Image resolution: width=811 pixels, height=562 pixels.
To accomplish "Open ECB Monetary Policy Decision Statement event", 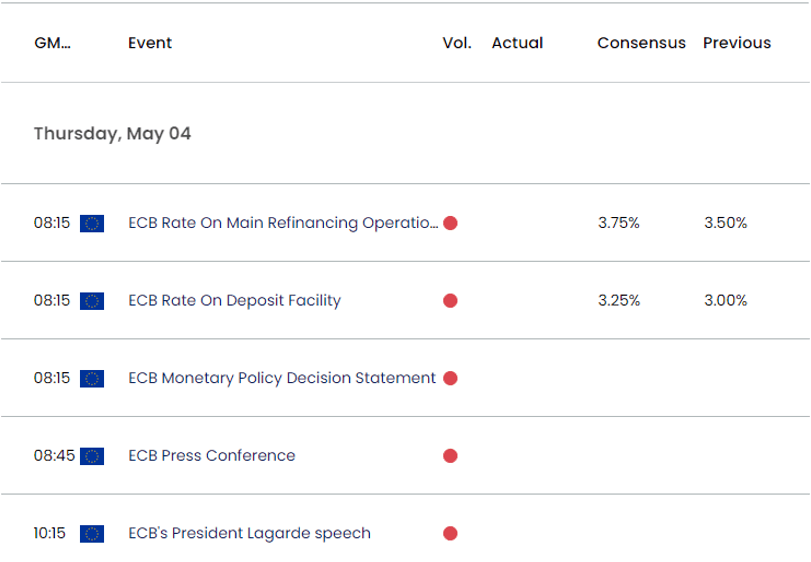I will click(282, 378).
